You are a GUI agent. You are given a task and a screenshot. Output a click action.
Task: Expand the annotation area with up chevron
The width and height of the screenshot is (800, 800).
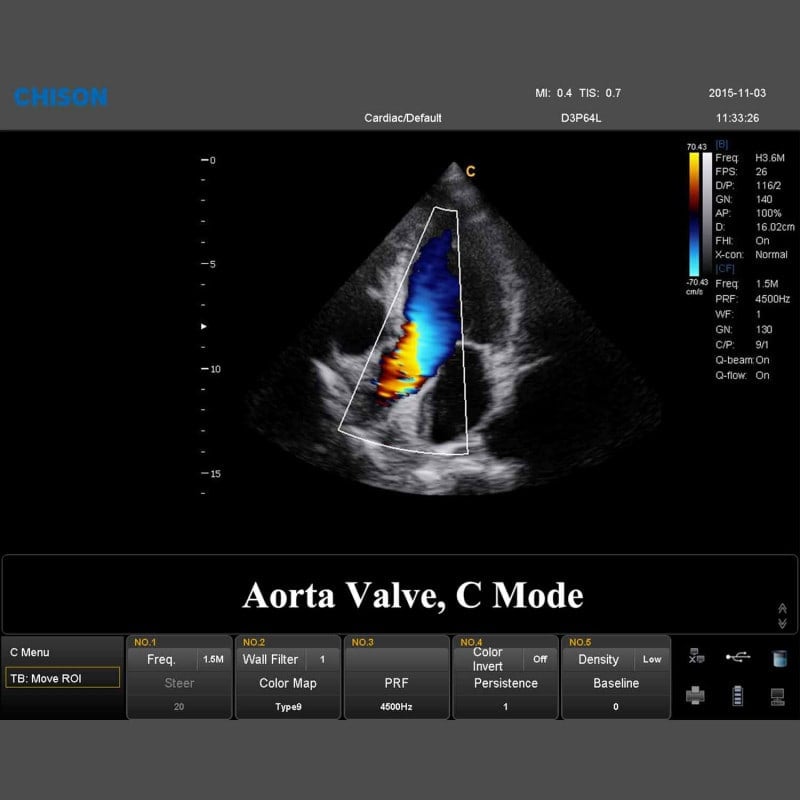pos(781,607)
